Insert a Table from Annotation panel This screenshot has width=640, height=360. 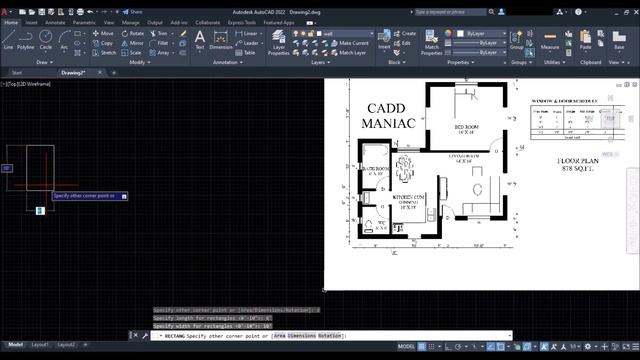click(245, 53)
